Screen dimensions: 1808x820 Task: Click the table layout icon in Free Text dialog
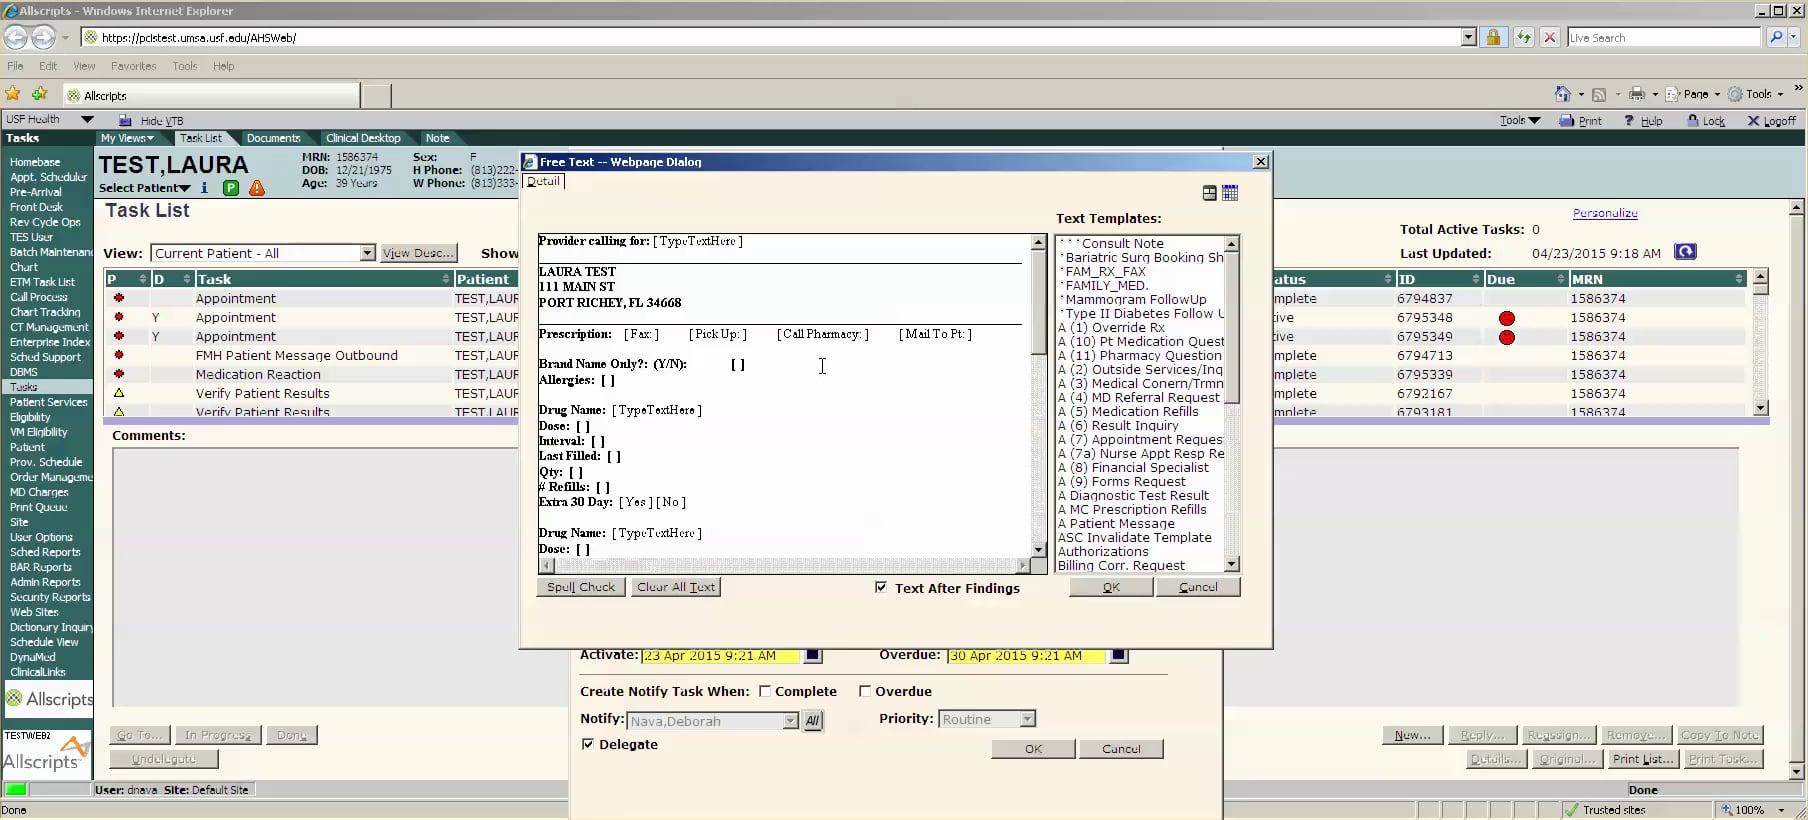[x=1209, y=193]
